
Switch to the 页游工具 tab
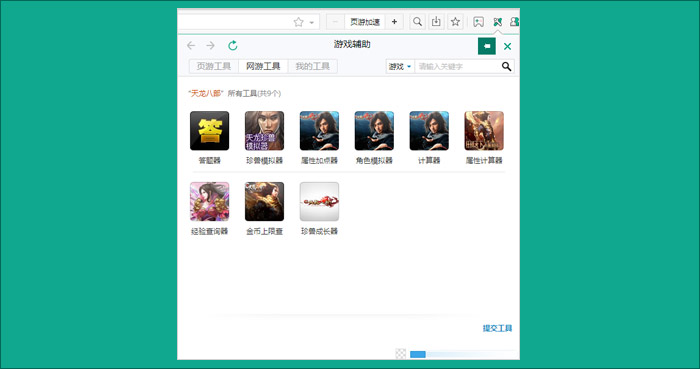(x=214, y=66)
